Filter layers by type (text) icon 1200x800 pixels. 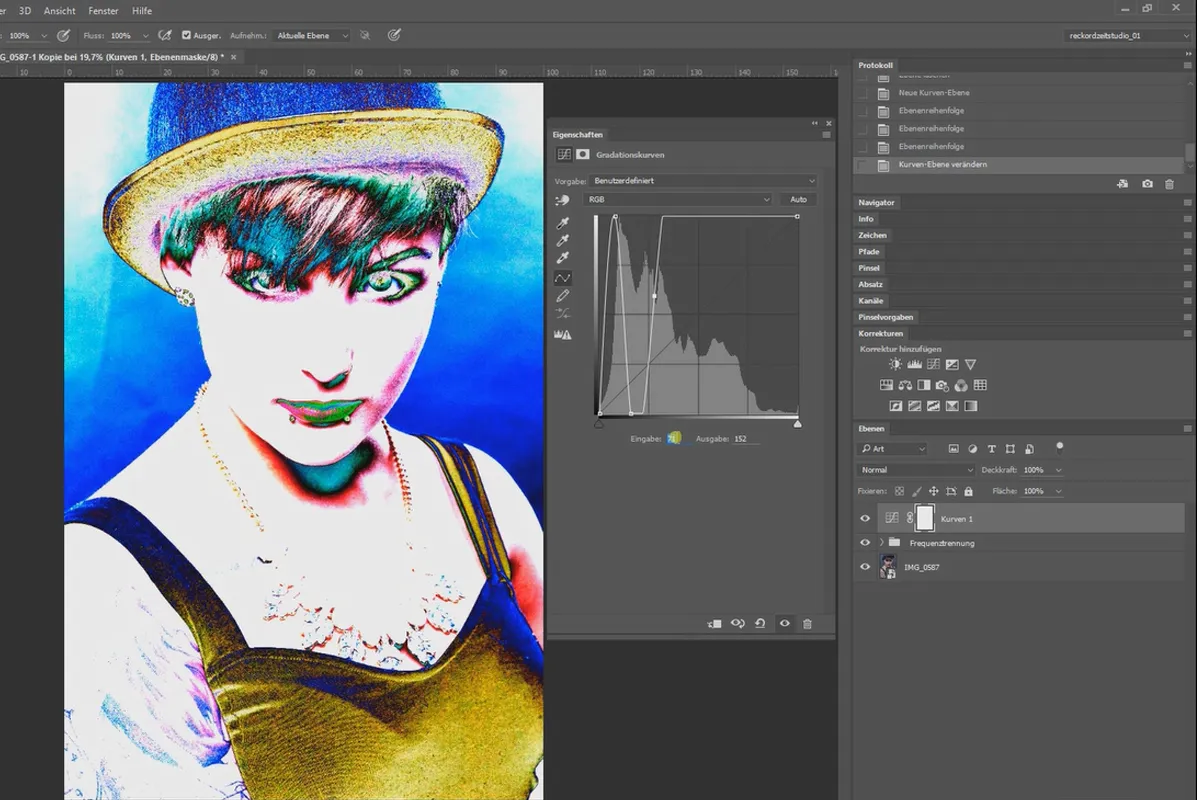991,449
